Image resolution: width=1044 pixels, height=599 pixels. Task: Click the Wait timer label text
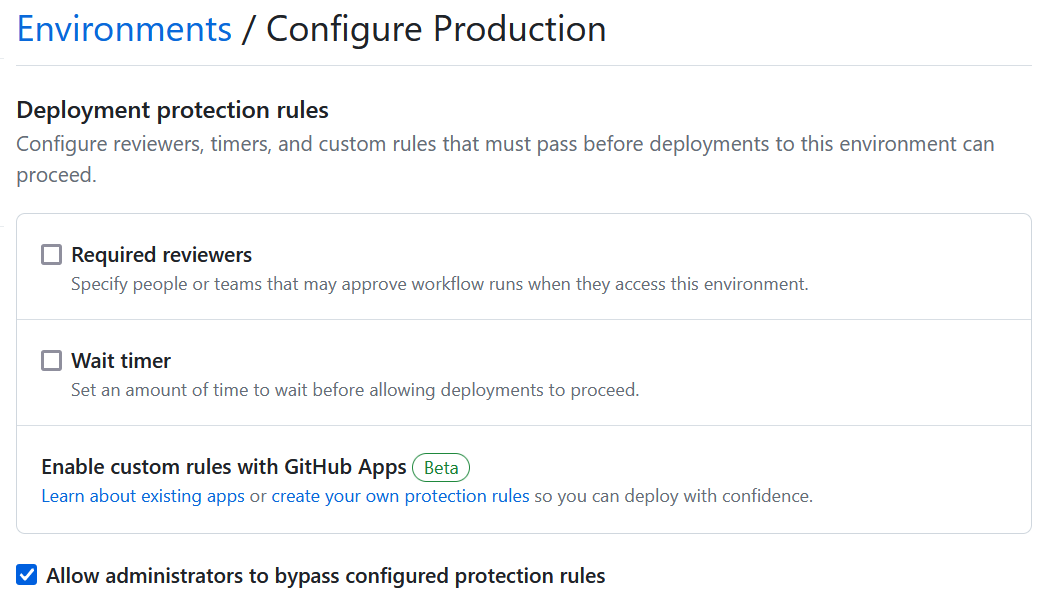[x=121, y=361]
